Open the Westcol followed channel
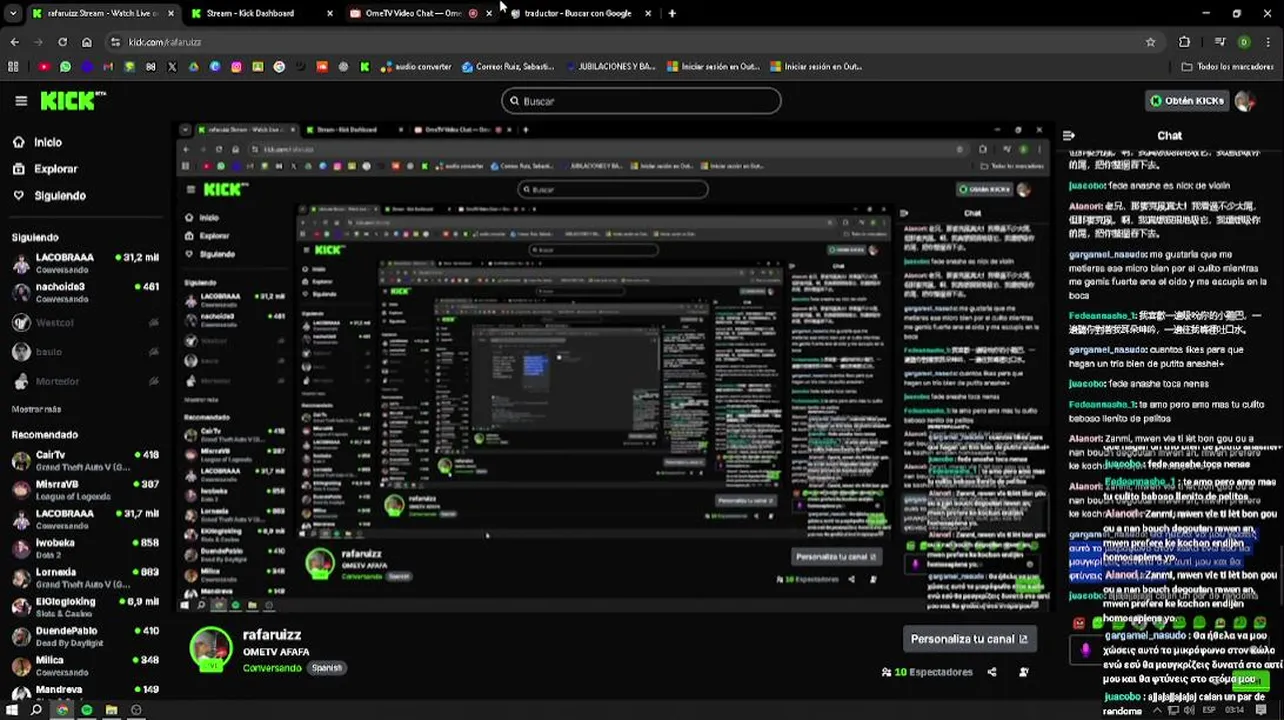The image size is (1284, 720). tap(85, 322)
